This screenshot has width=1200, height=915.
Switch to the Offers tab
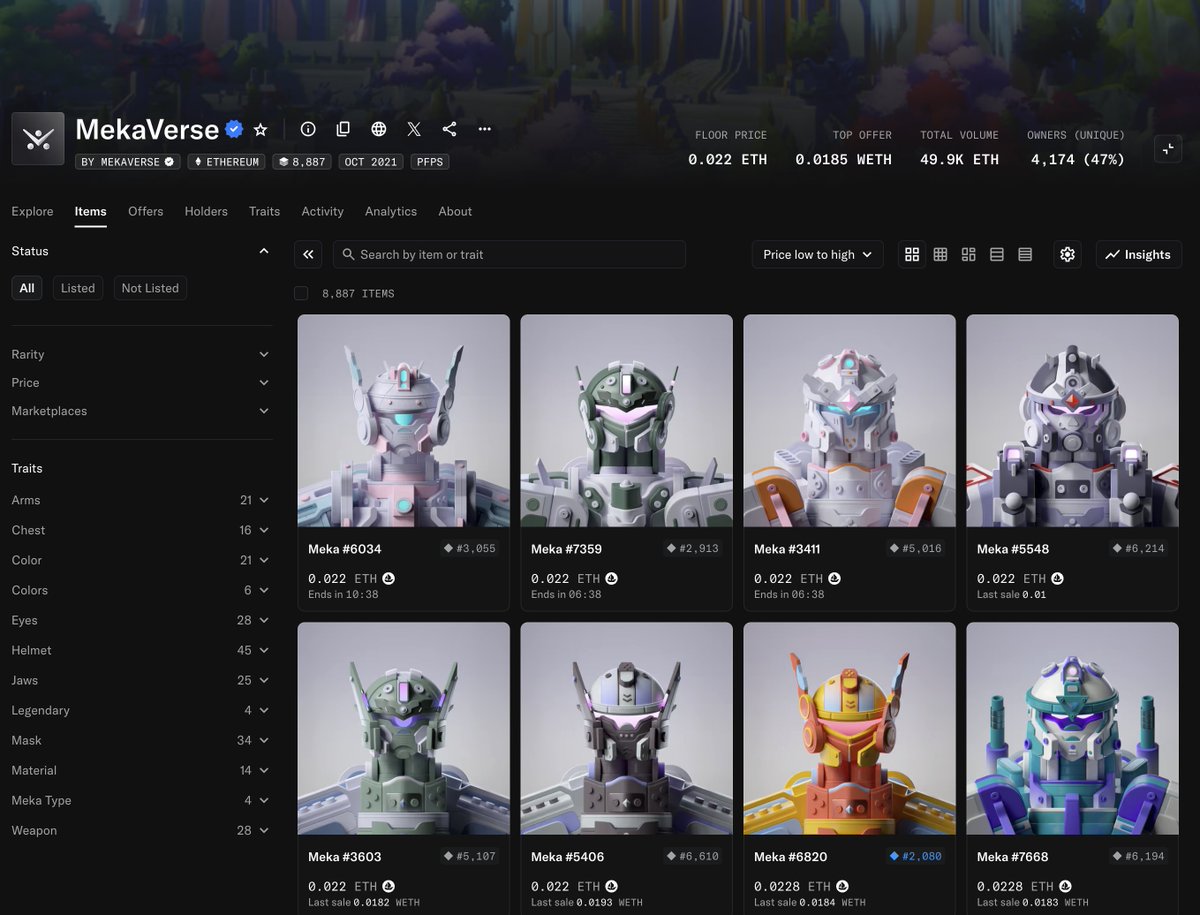click(146, 212)
